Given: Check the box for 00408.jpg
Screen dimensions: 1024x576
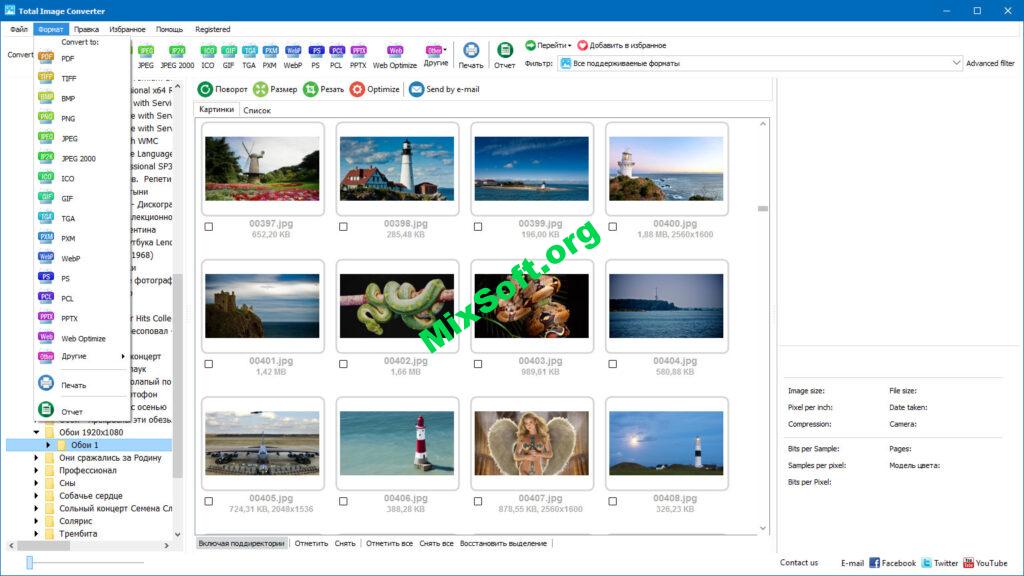Looking at the screenshot, I should [613, 502].
